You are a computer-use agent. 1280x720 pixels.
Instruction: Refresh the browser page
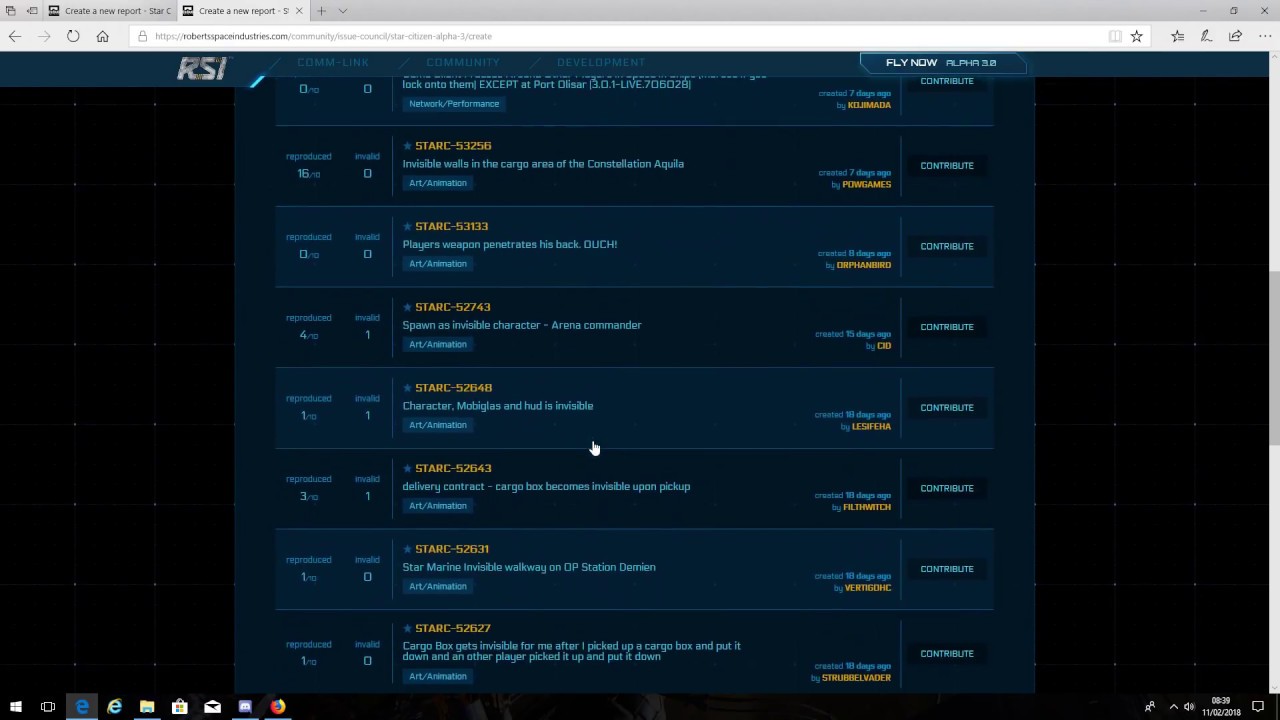click(x=73, y=36)
